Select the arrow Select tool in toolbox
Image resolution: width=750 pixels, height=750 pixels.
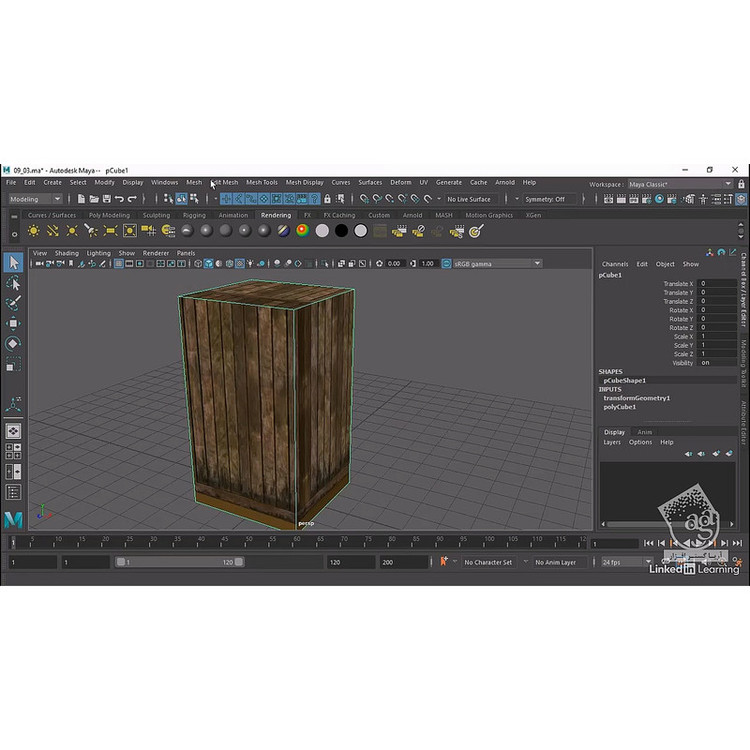coord(13,263)
